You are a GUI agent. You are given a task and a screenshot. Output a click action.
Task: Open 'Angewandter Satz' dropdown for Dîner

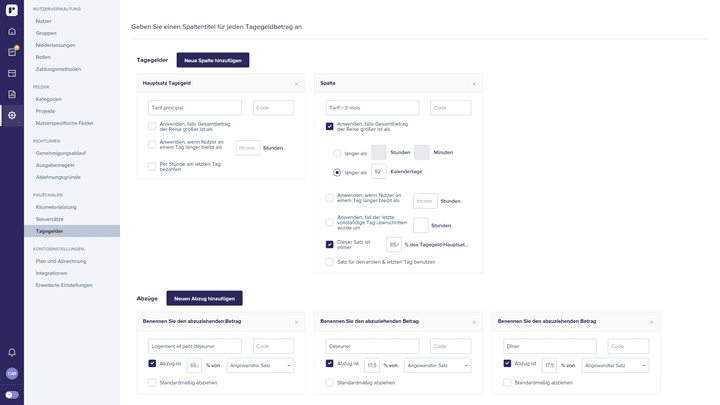pyautogui.click(x=615, y=365)
